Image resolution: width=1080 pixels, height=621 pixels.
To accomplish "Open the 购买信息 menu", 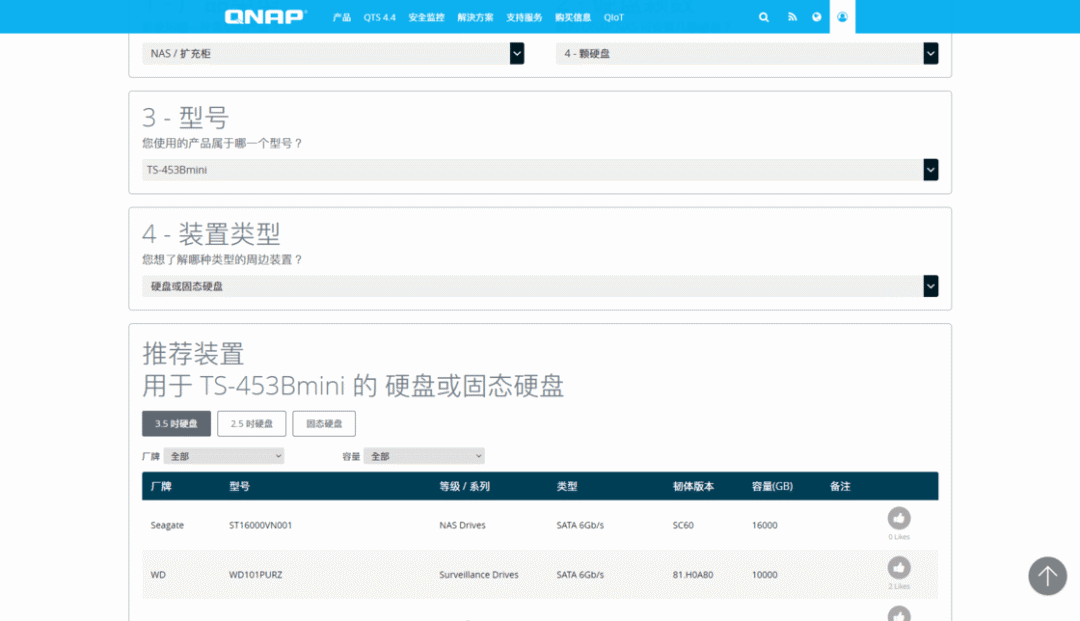I will pos(573,17).
